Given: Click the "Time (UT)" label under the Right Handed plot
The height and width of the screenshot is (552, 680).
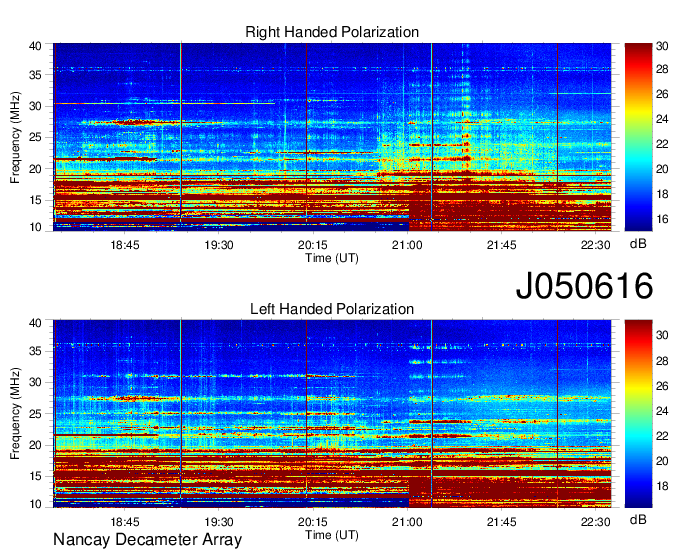Looking at the screenshot, I should click(x=332, y=258).
